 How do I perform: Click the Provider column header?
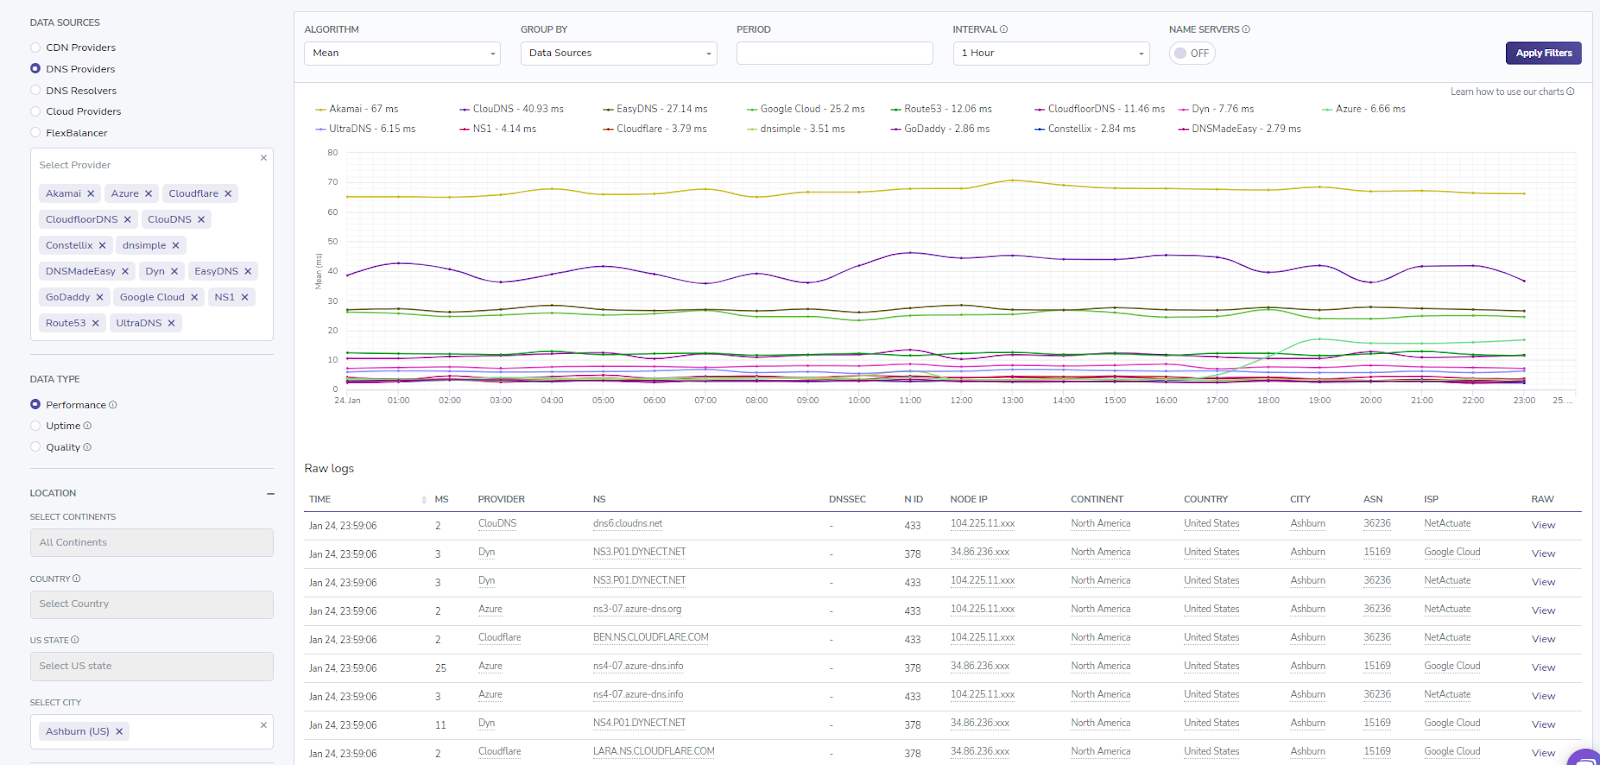tap(501, 500)
